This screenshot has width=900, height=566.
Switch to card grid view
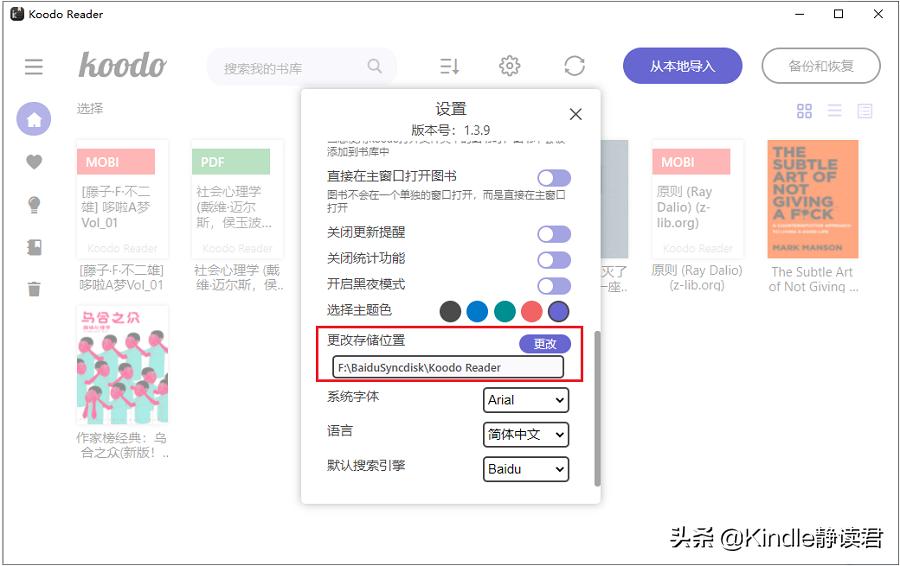coord(804,111)
